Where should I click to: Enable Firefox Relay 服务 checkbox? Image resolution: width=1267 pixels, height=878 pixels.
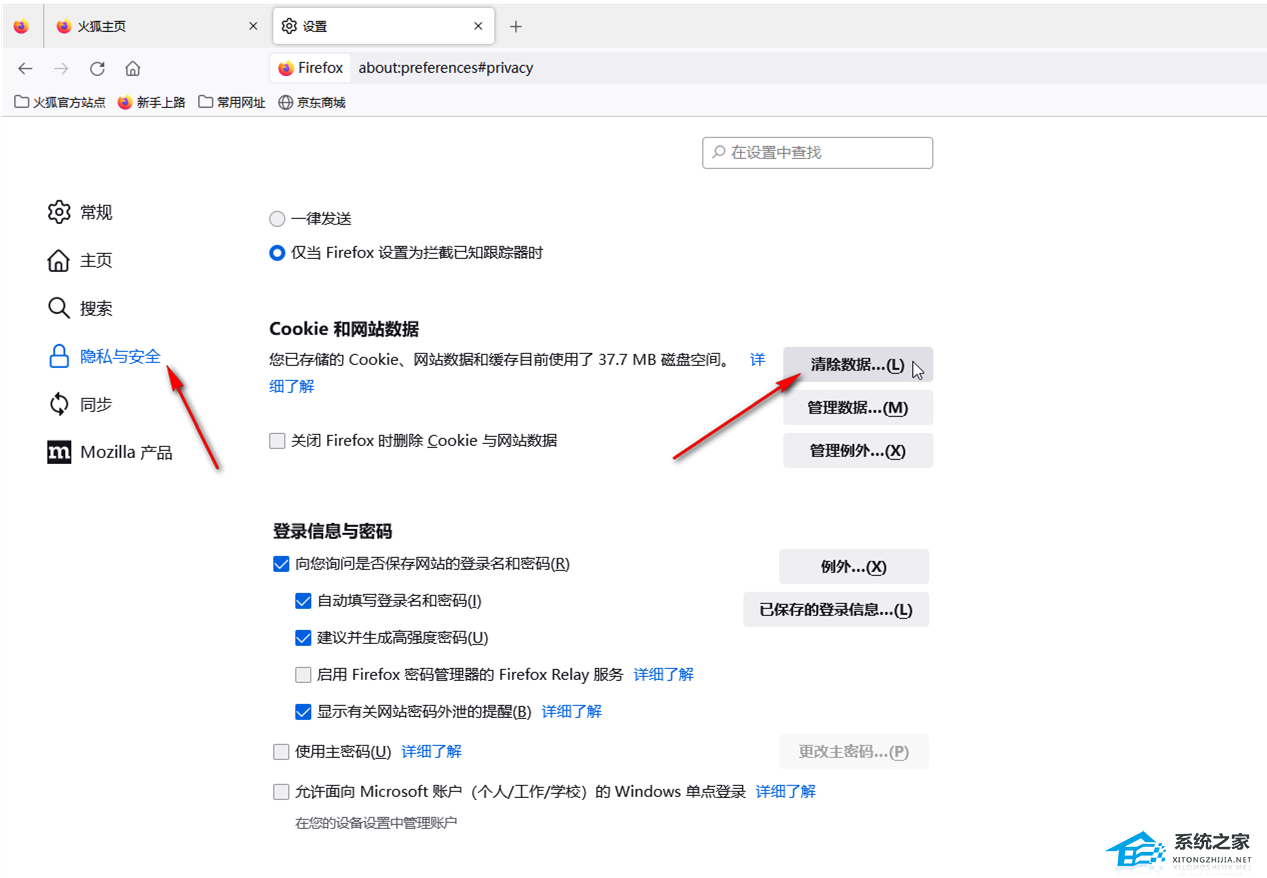[303, 675]
